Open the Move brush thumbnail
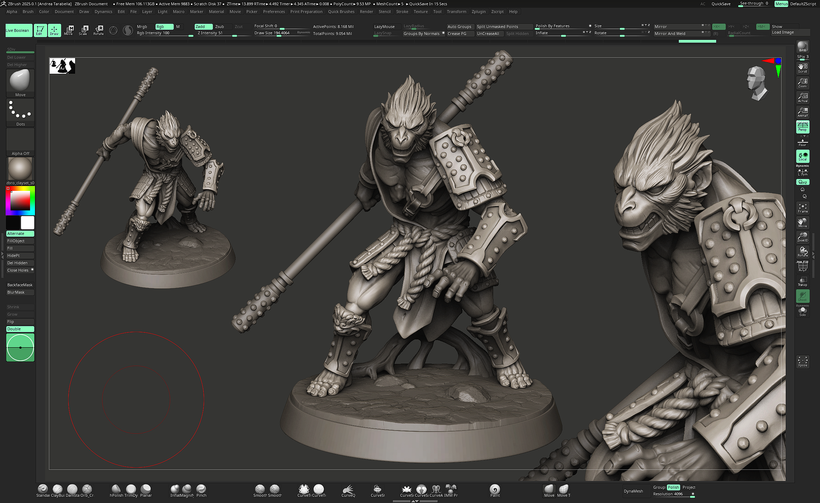 point(20,79)
